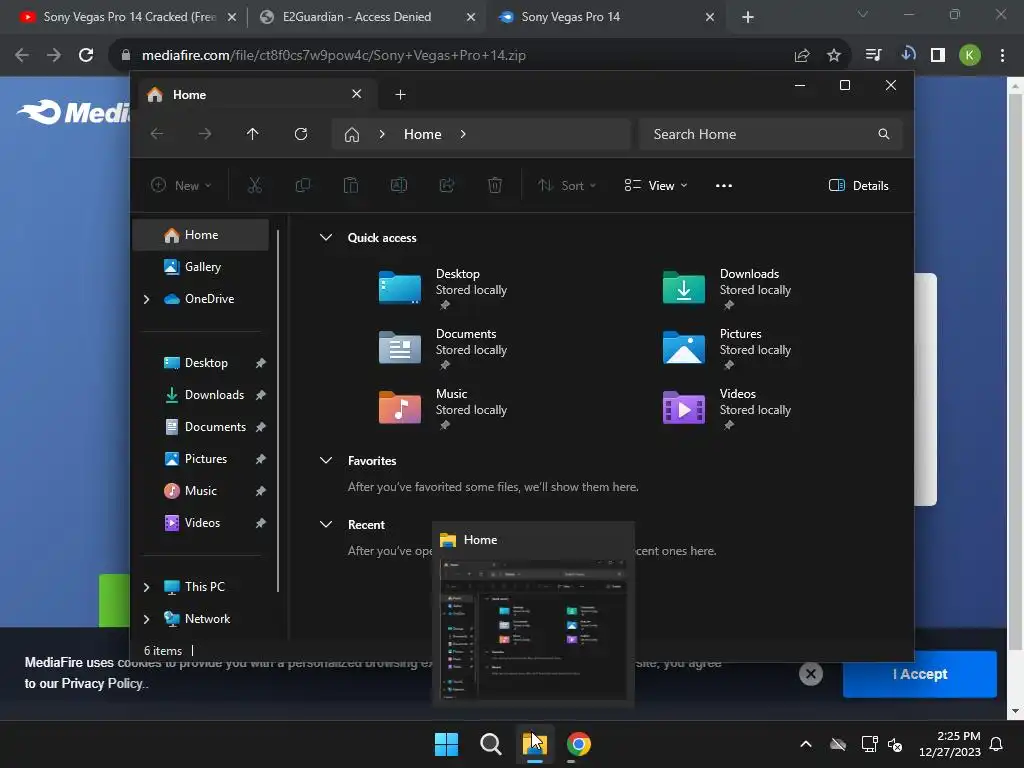This screenshot has height=768, width=1024.
Task: Reload the Chrome page
Action: click(86, 56)
